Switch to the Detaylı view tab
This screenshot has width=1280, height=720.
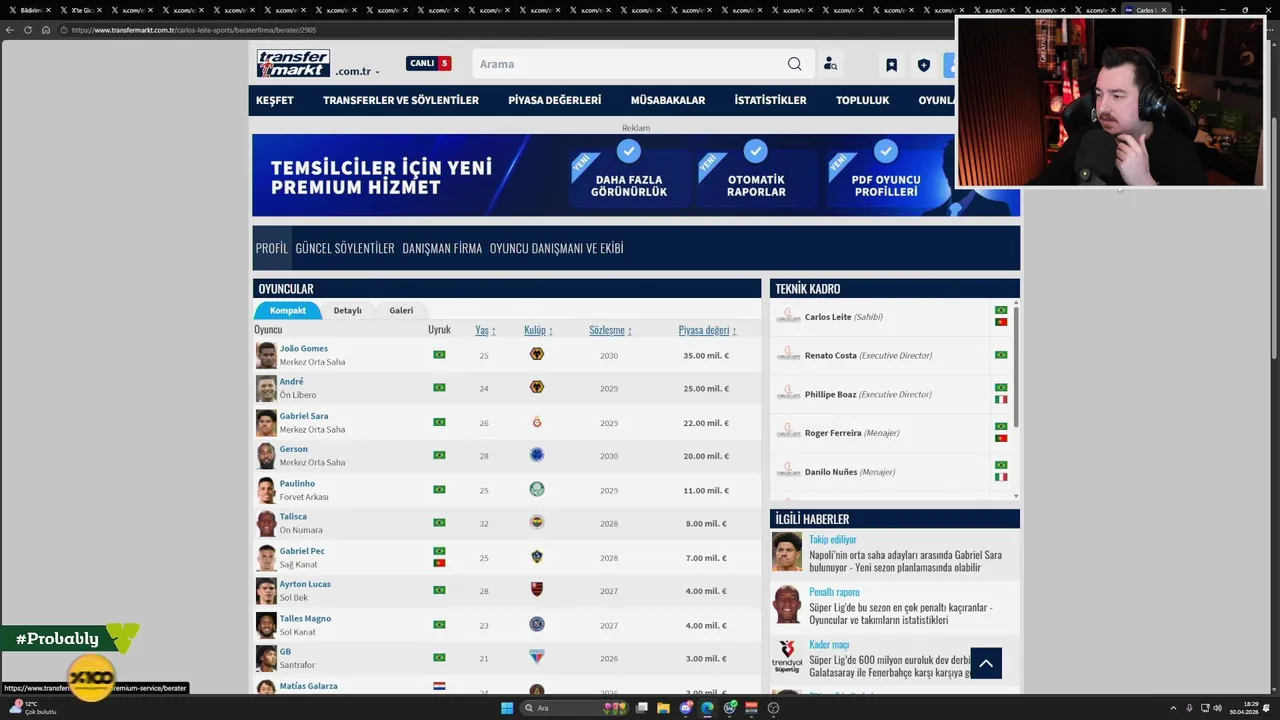click(348, 310)
